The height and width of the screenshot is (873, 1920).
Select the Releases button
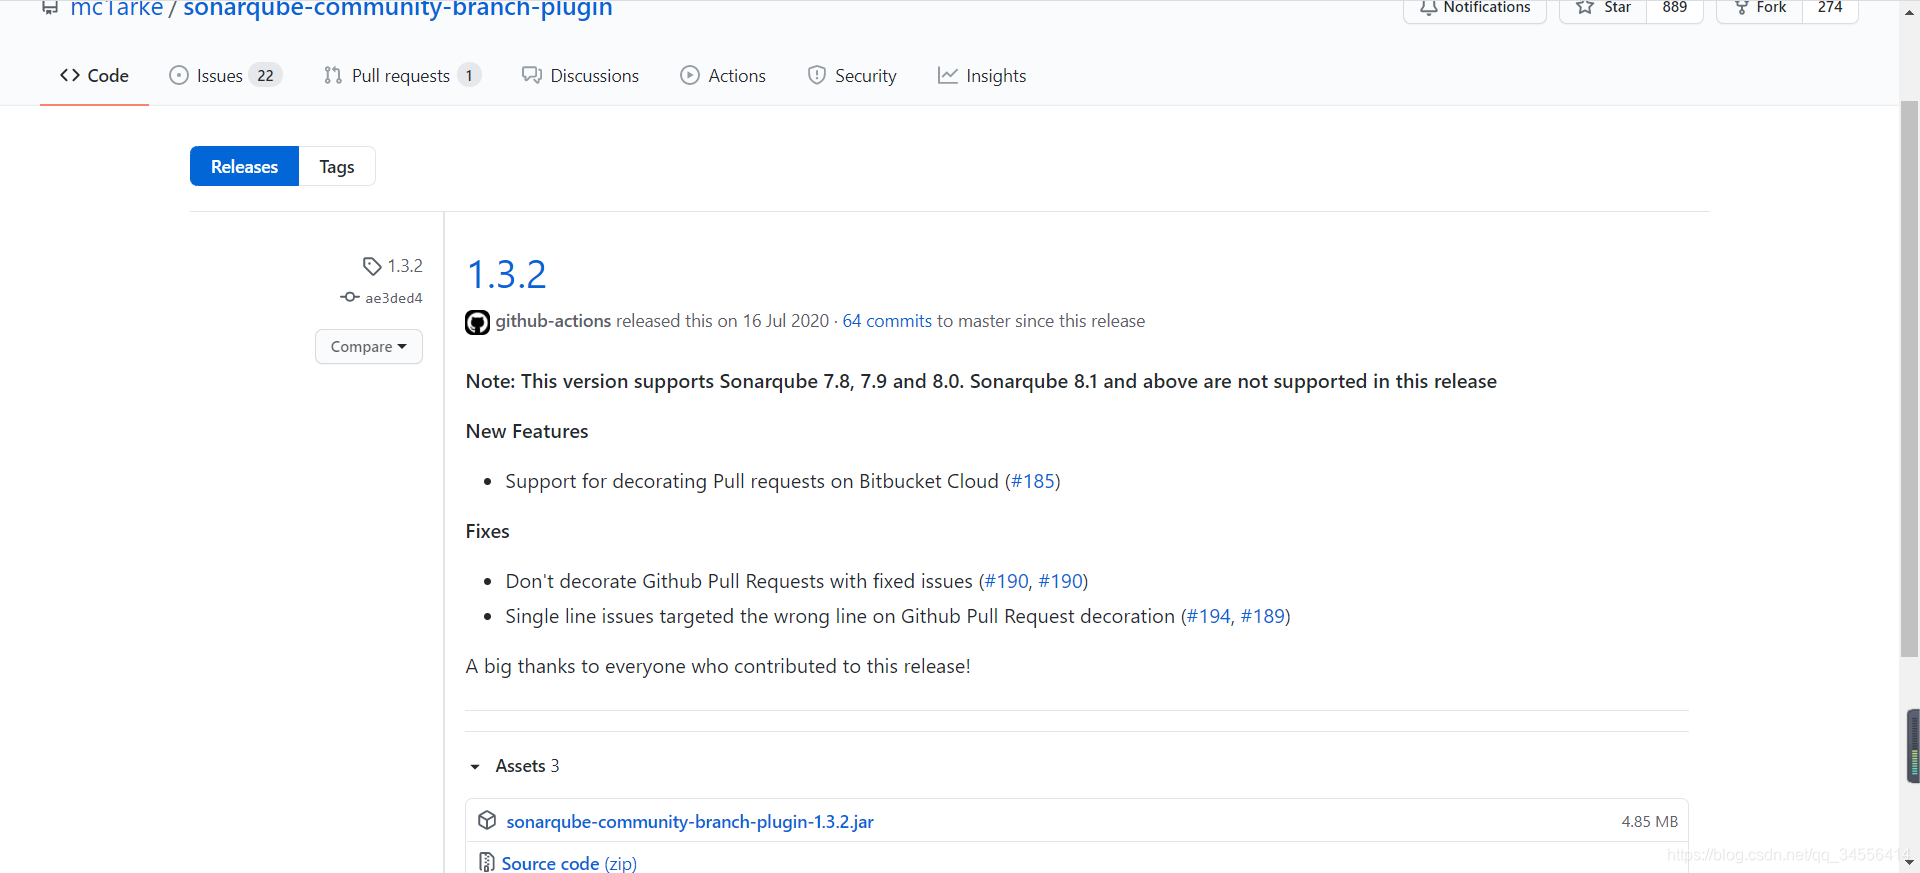pos(244,166)
